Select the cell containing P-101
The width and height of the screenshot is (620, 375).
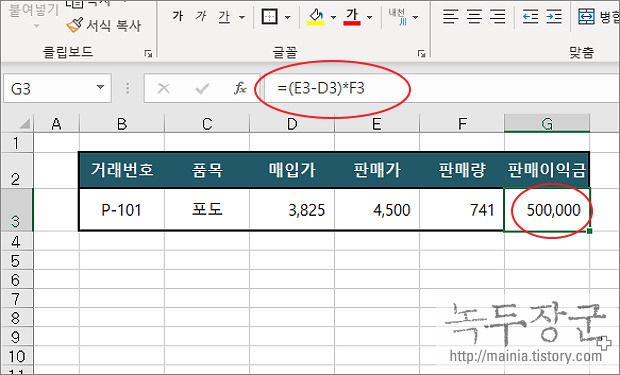click(122, 210)
